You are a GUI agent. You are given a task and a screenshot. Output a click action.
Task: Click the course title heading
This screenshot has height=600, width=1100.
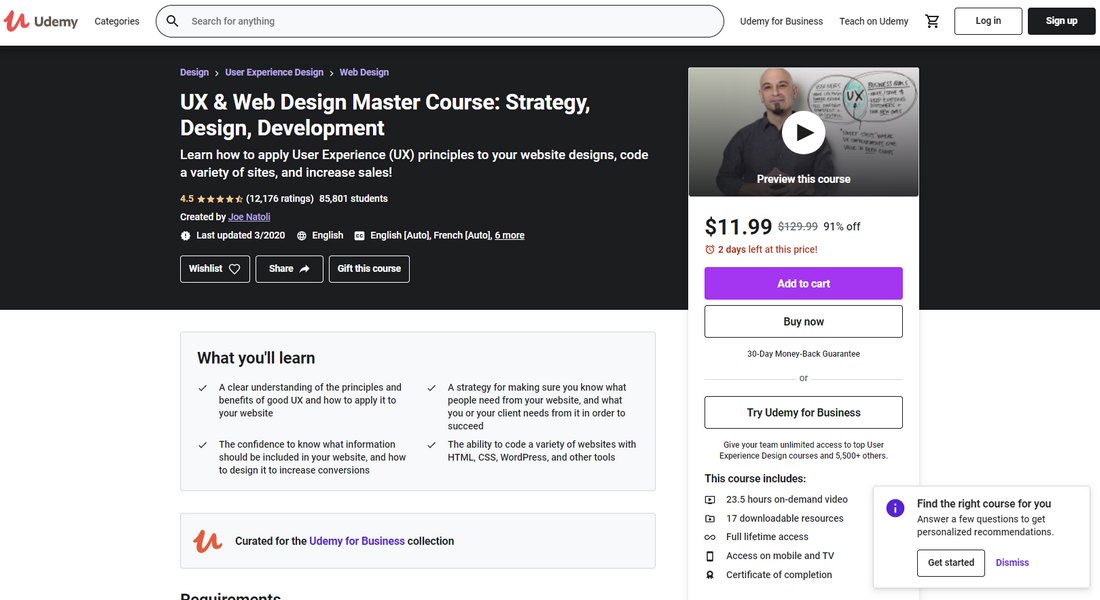point(385,115)
